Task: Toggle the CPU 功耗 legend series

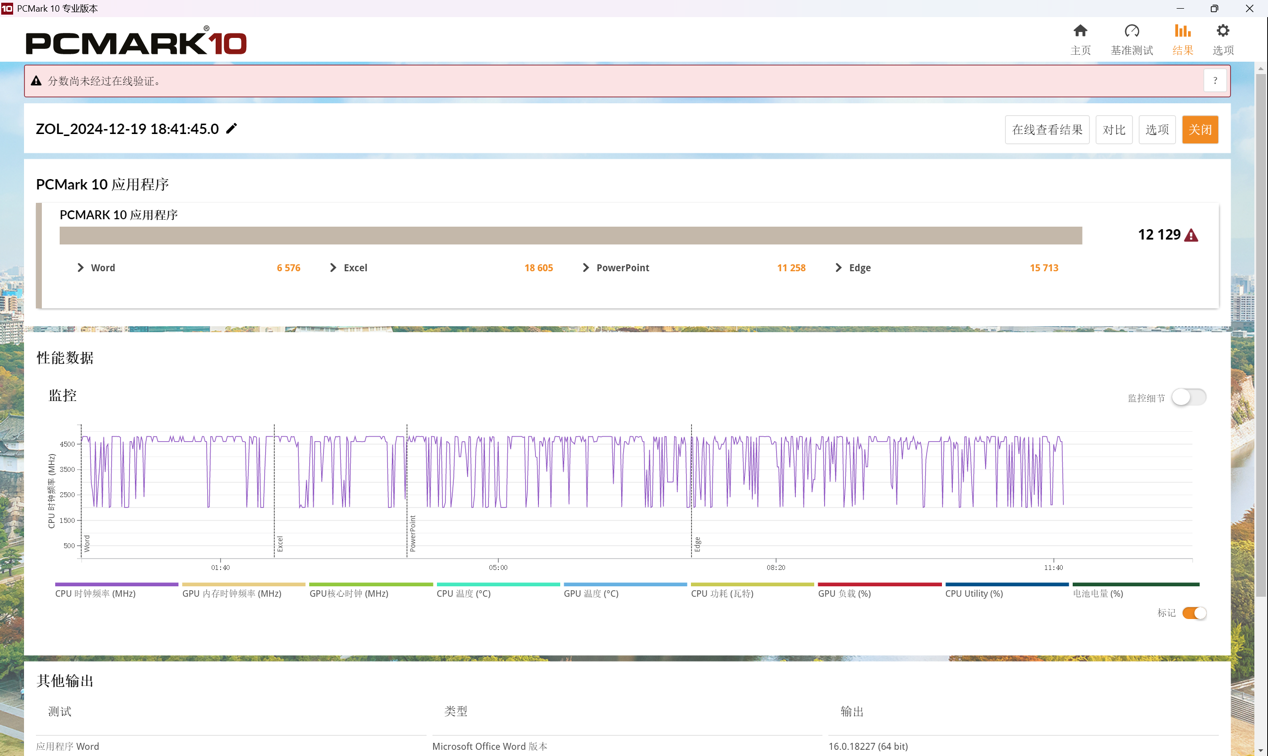Action: click(x=752, y=590)
